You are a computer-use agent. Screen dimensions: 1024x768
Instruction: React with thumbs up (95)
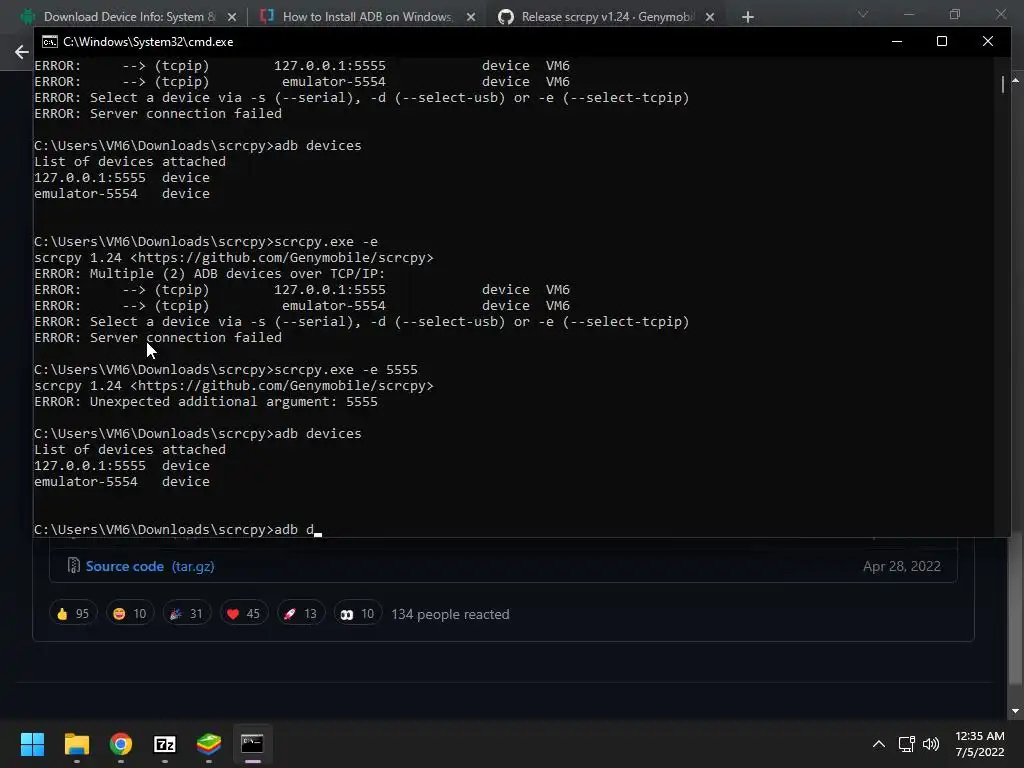click(x=73, y=613)
